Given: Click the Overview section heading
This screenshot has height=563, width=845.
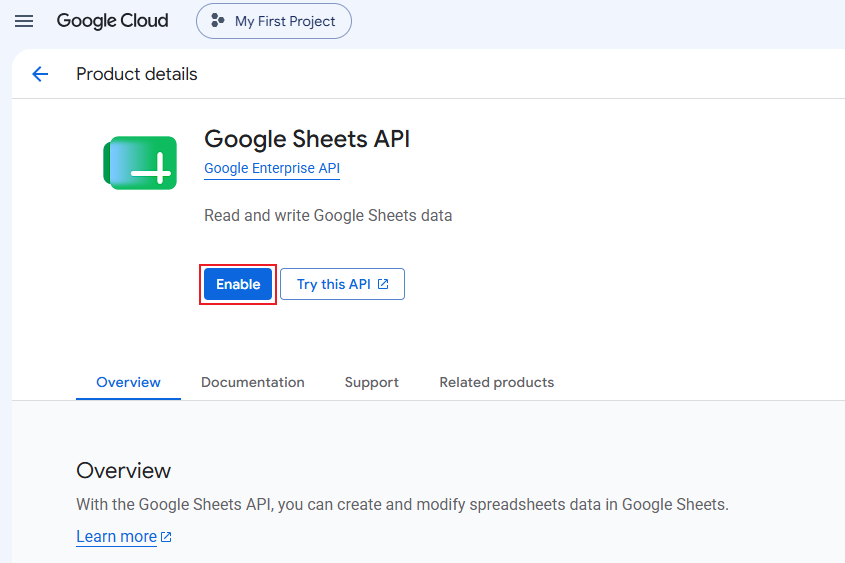Looking at the screenshot, I should 123,470.
